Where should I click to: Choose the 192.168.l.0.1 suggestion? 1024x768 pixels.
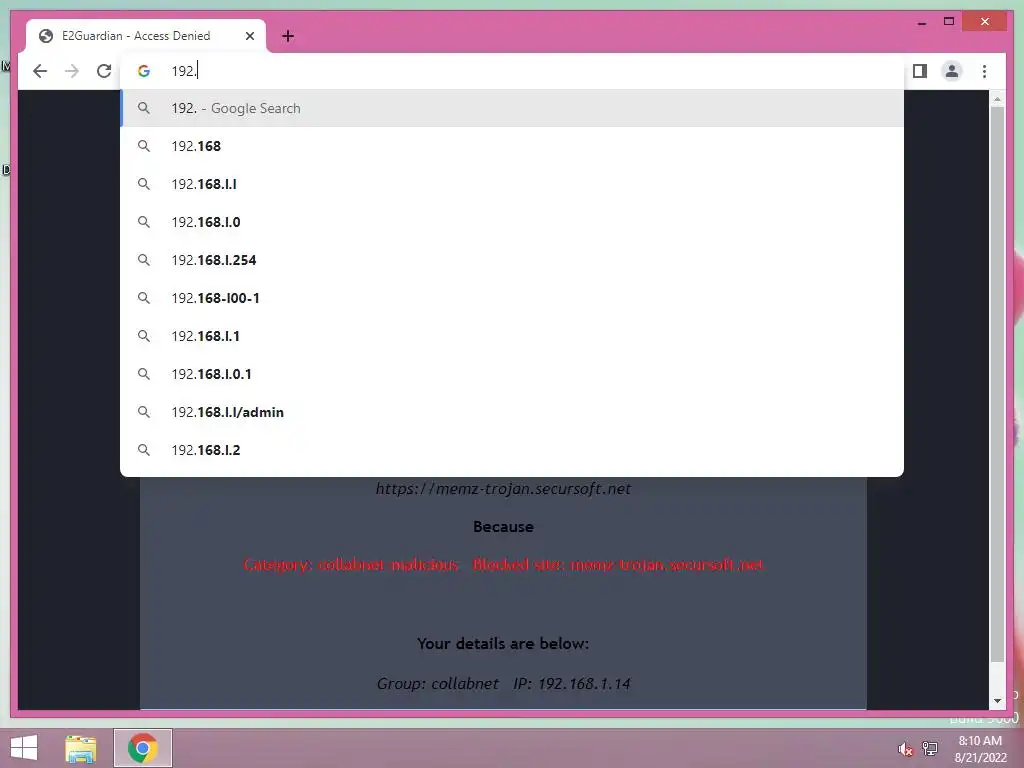[x=512, y=374]
